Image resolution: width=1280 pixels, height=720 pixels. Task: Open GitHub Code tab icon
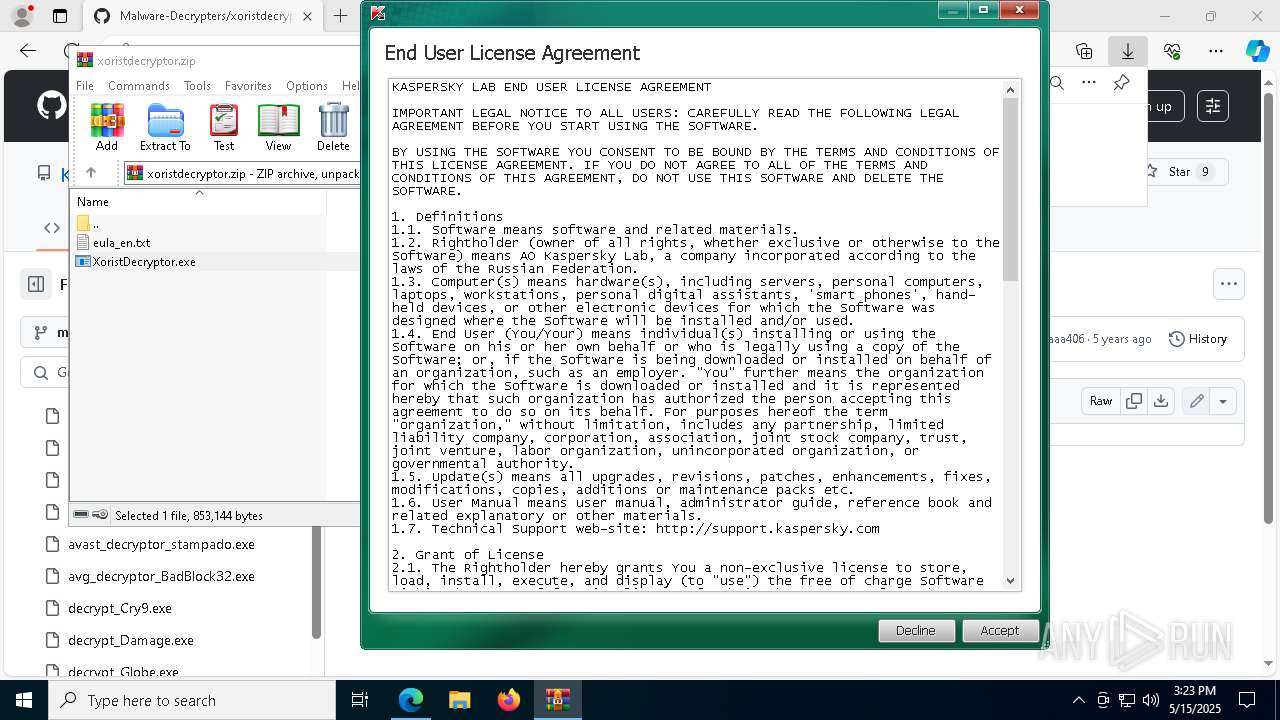click(52, 227)
